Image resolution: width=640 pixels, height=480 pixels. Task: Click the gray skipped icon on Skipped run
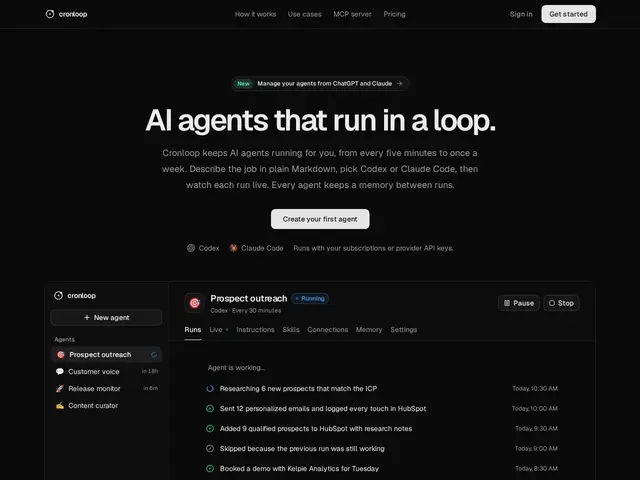click(x=210, y=449)
